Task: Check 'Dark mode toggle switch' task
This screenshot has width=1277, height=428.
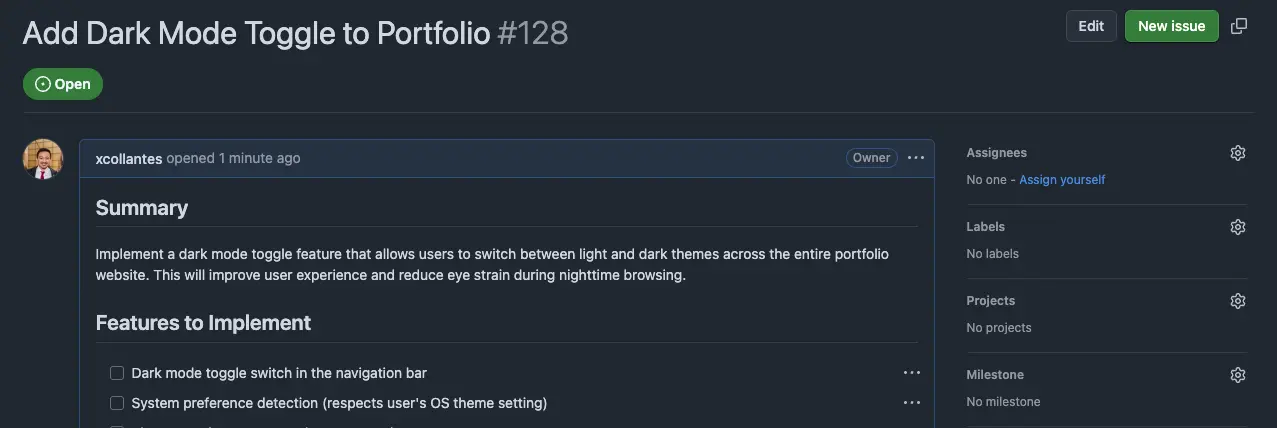Action: 117,373
